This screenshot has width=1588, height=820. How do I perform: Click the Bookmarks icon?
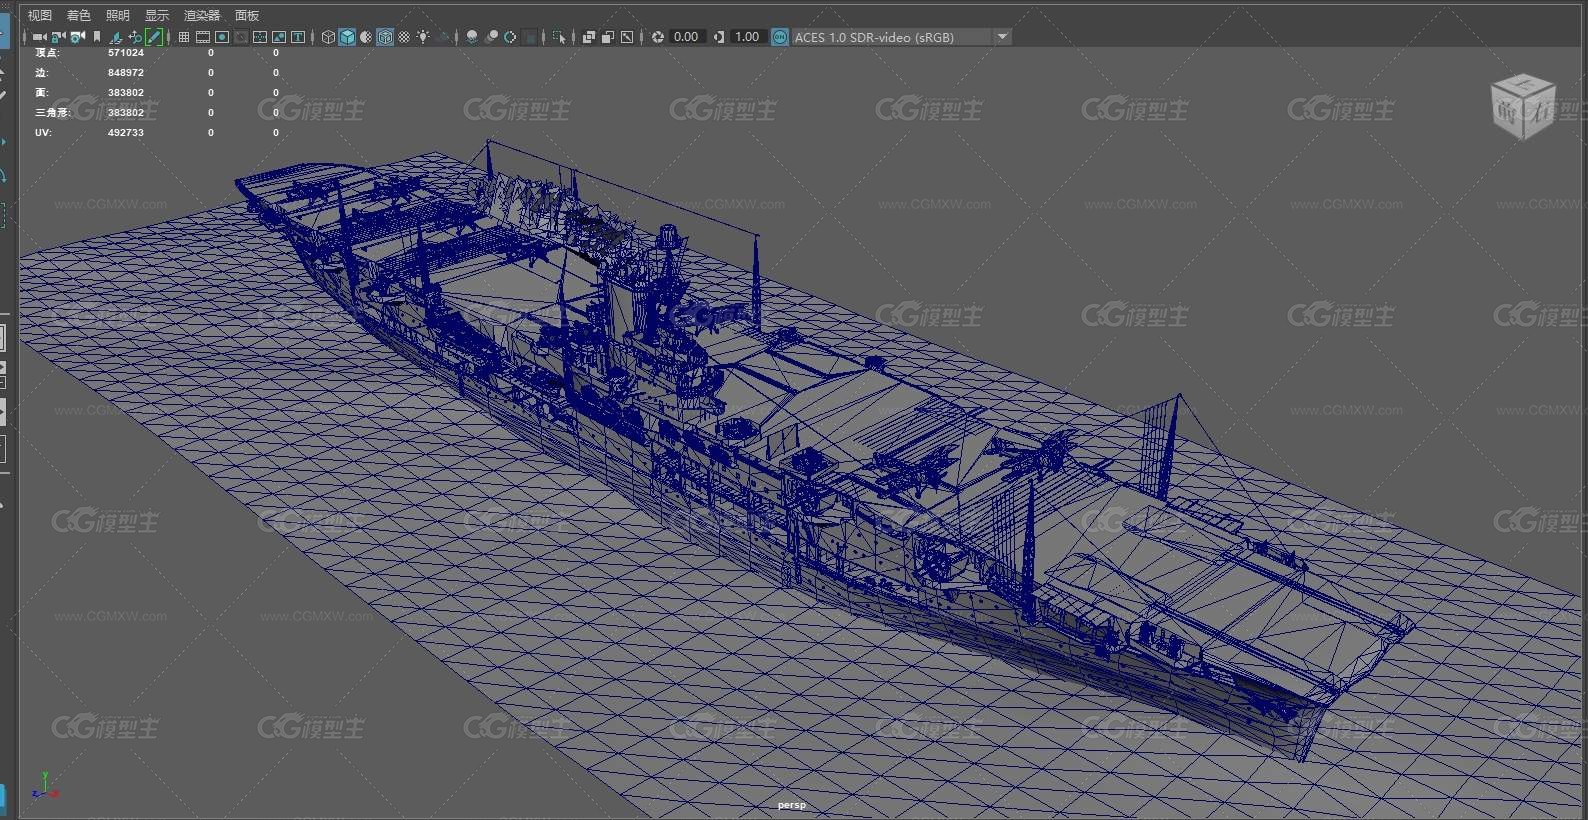(97, 37)
